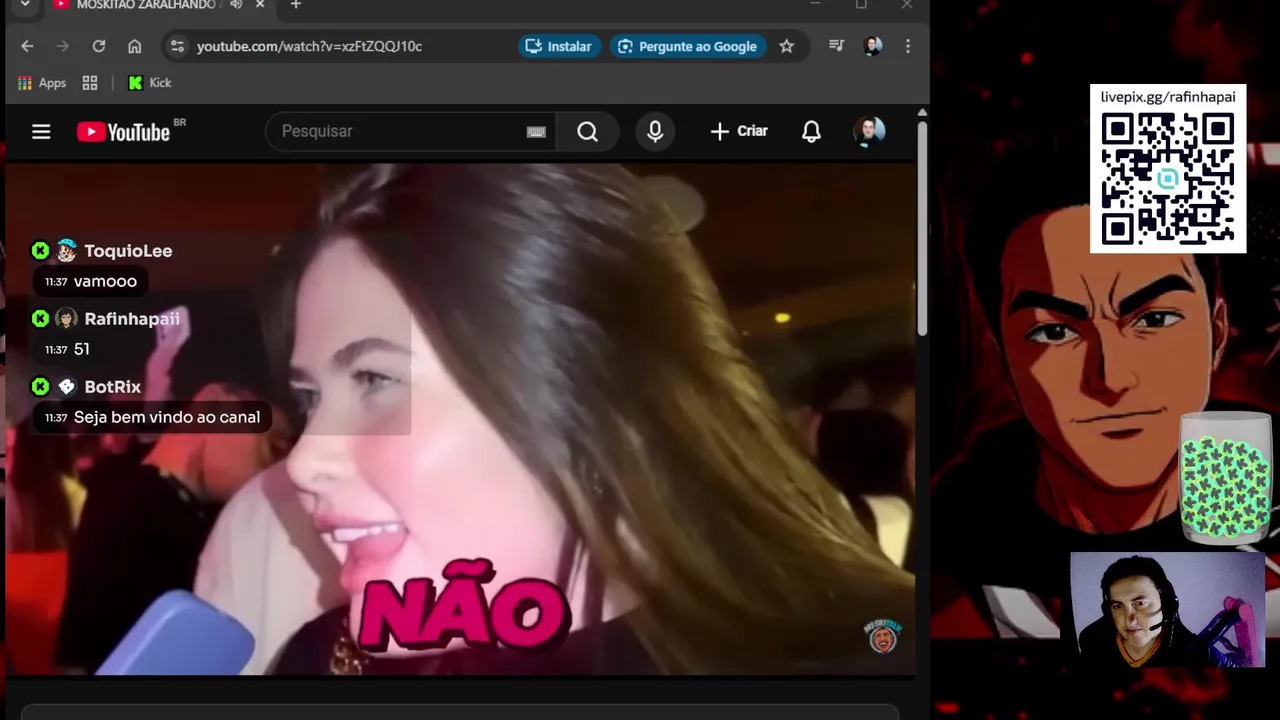Open the Criar create button
Viewport: 1280px width, 720px height.
739,131
